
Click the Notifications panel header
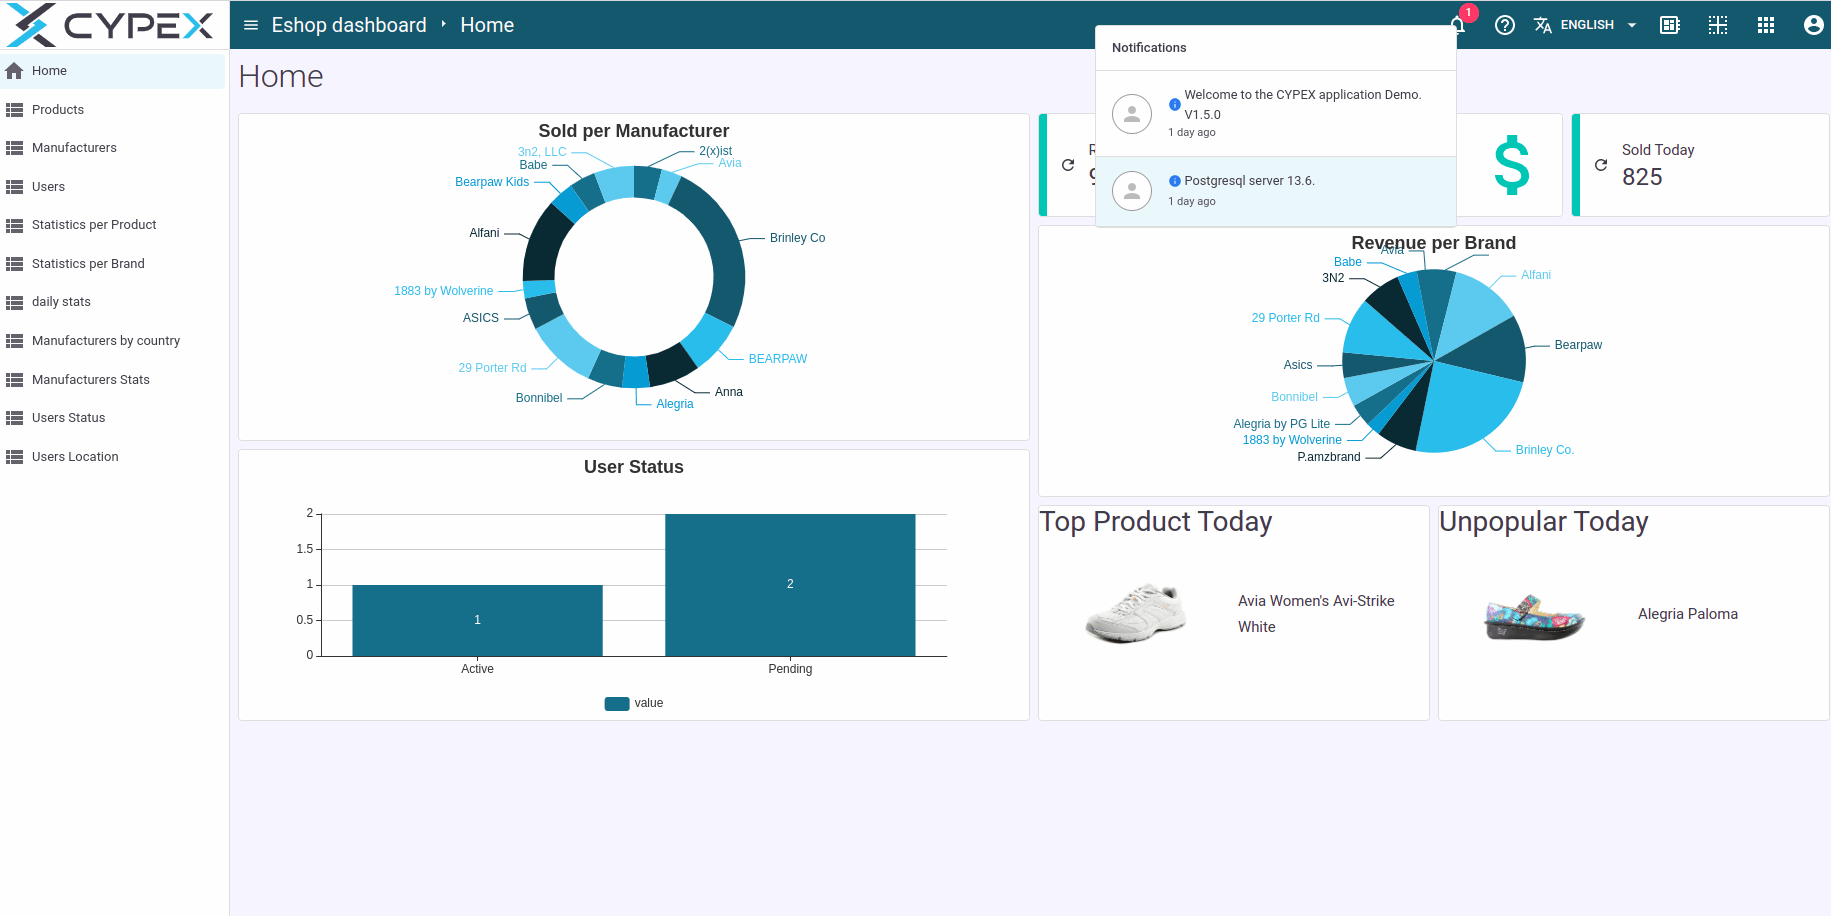pos(1149,48)
